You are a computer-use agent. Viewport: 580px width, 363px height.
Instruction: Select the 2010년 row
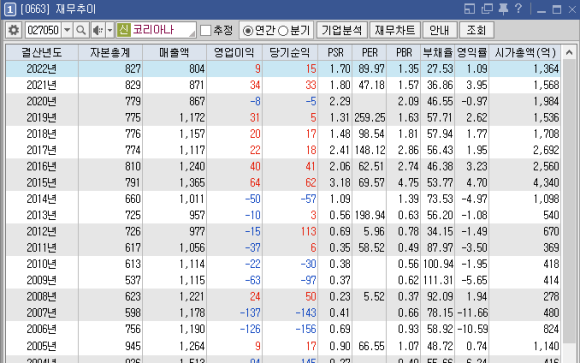283,264
